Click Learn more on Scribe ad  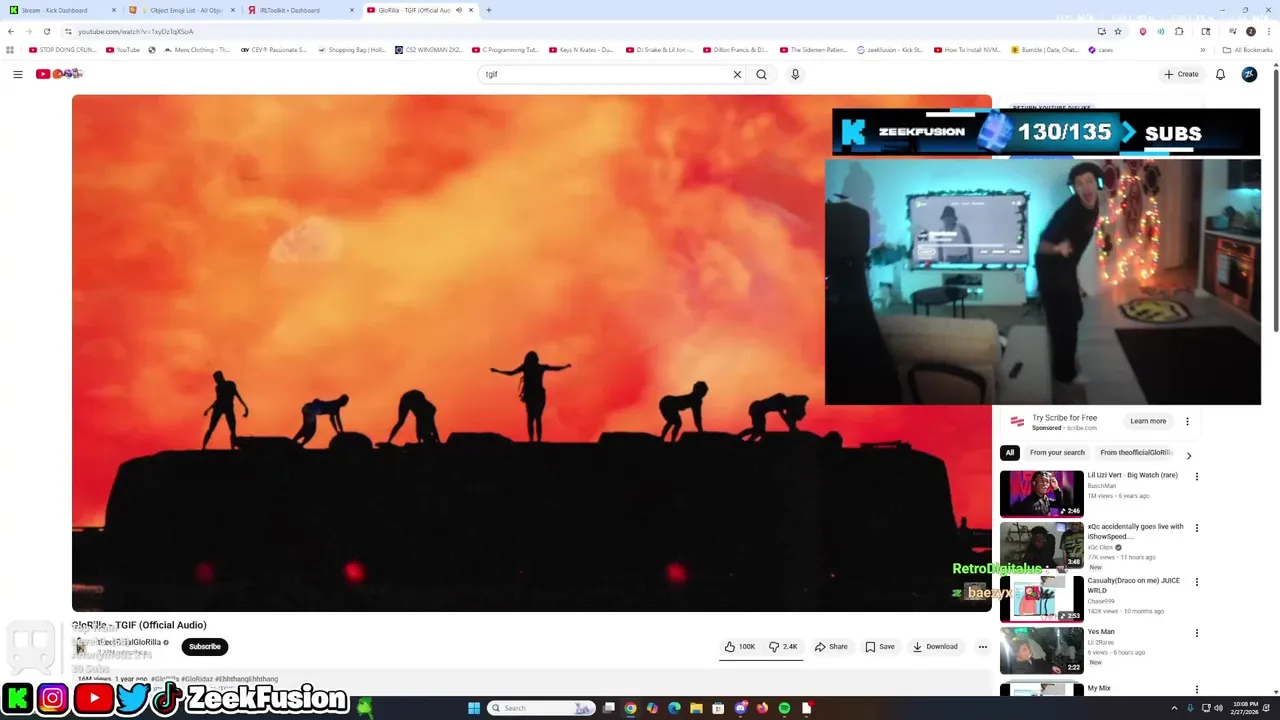pos(1148,421)
